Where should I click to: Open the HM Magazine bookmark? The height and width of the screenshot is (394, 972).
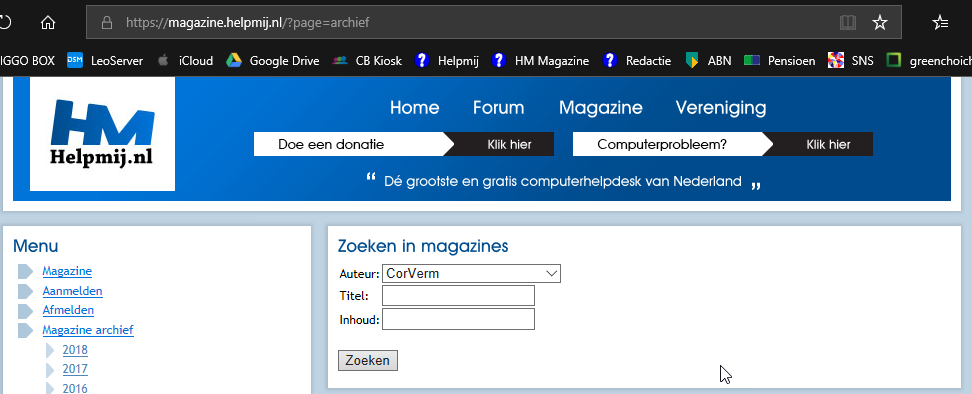point(540,61)
